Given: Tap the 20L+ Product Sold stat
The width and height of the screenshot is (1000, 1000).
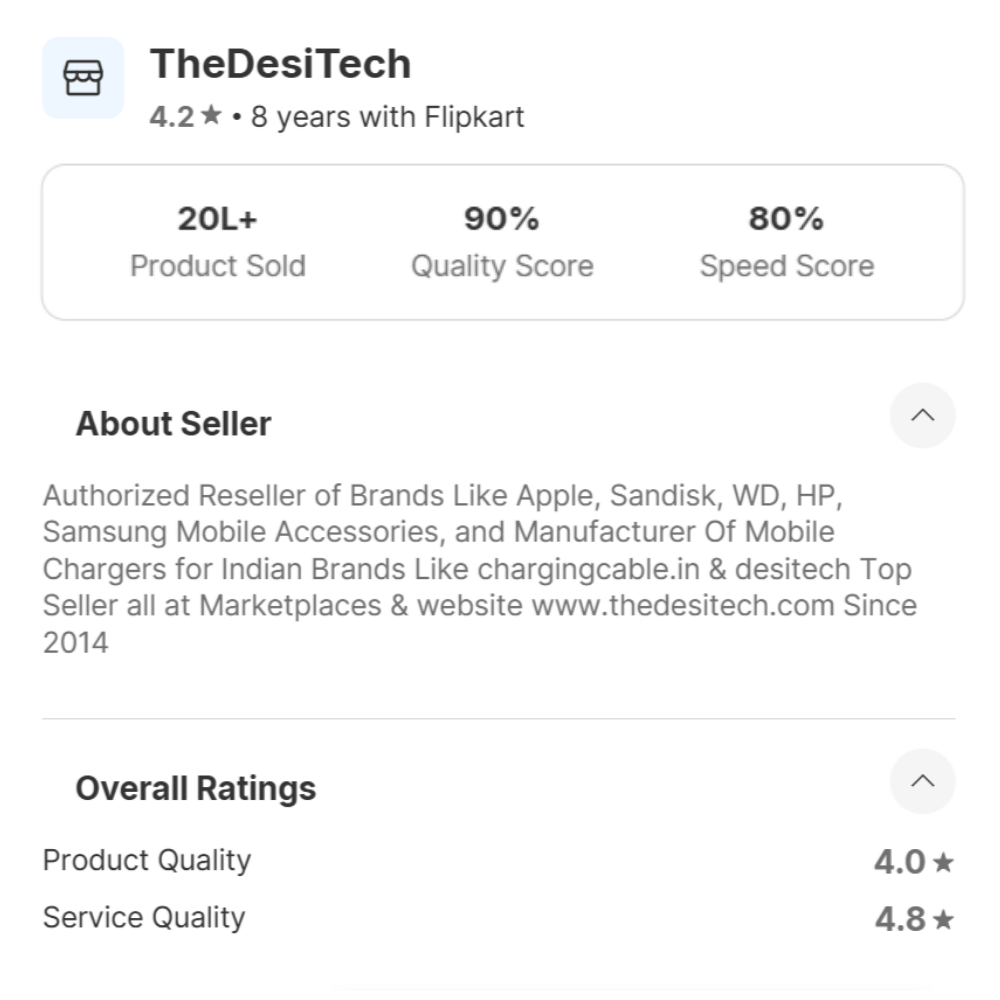Looking at the screenshot, I should (x=217, y=241).
